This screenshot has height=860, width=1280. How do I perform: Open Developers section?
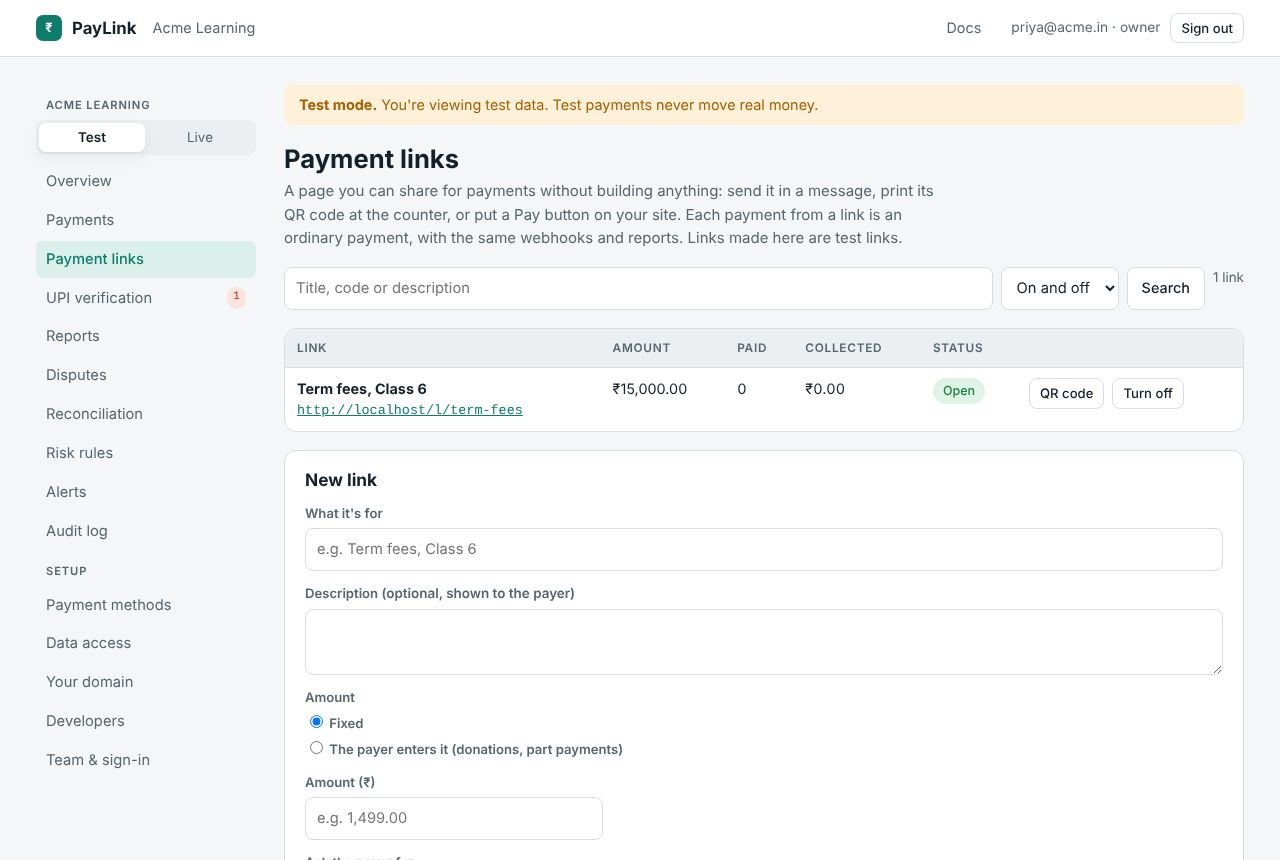(x=146, y=721)
